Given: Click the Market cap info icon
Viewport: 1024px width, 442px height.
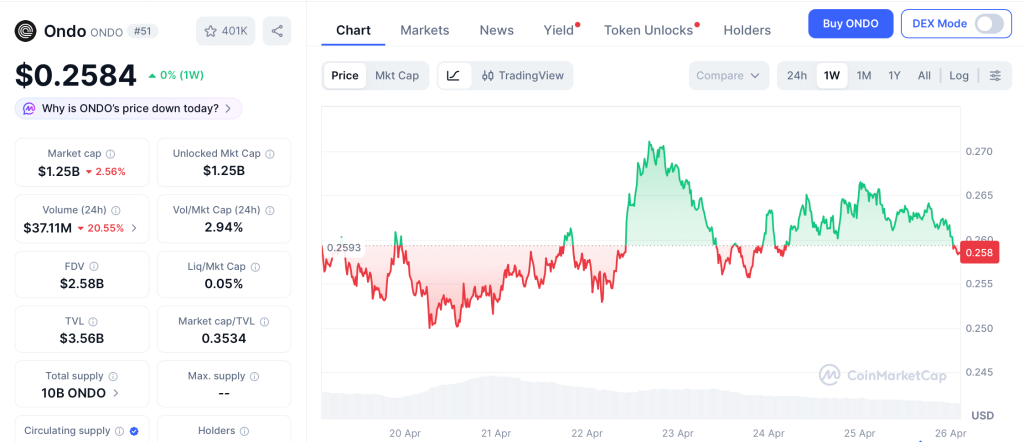Looking at the screenshot, I should point(110,154).
